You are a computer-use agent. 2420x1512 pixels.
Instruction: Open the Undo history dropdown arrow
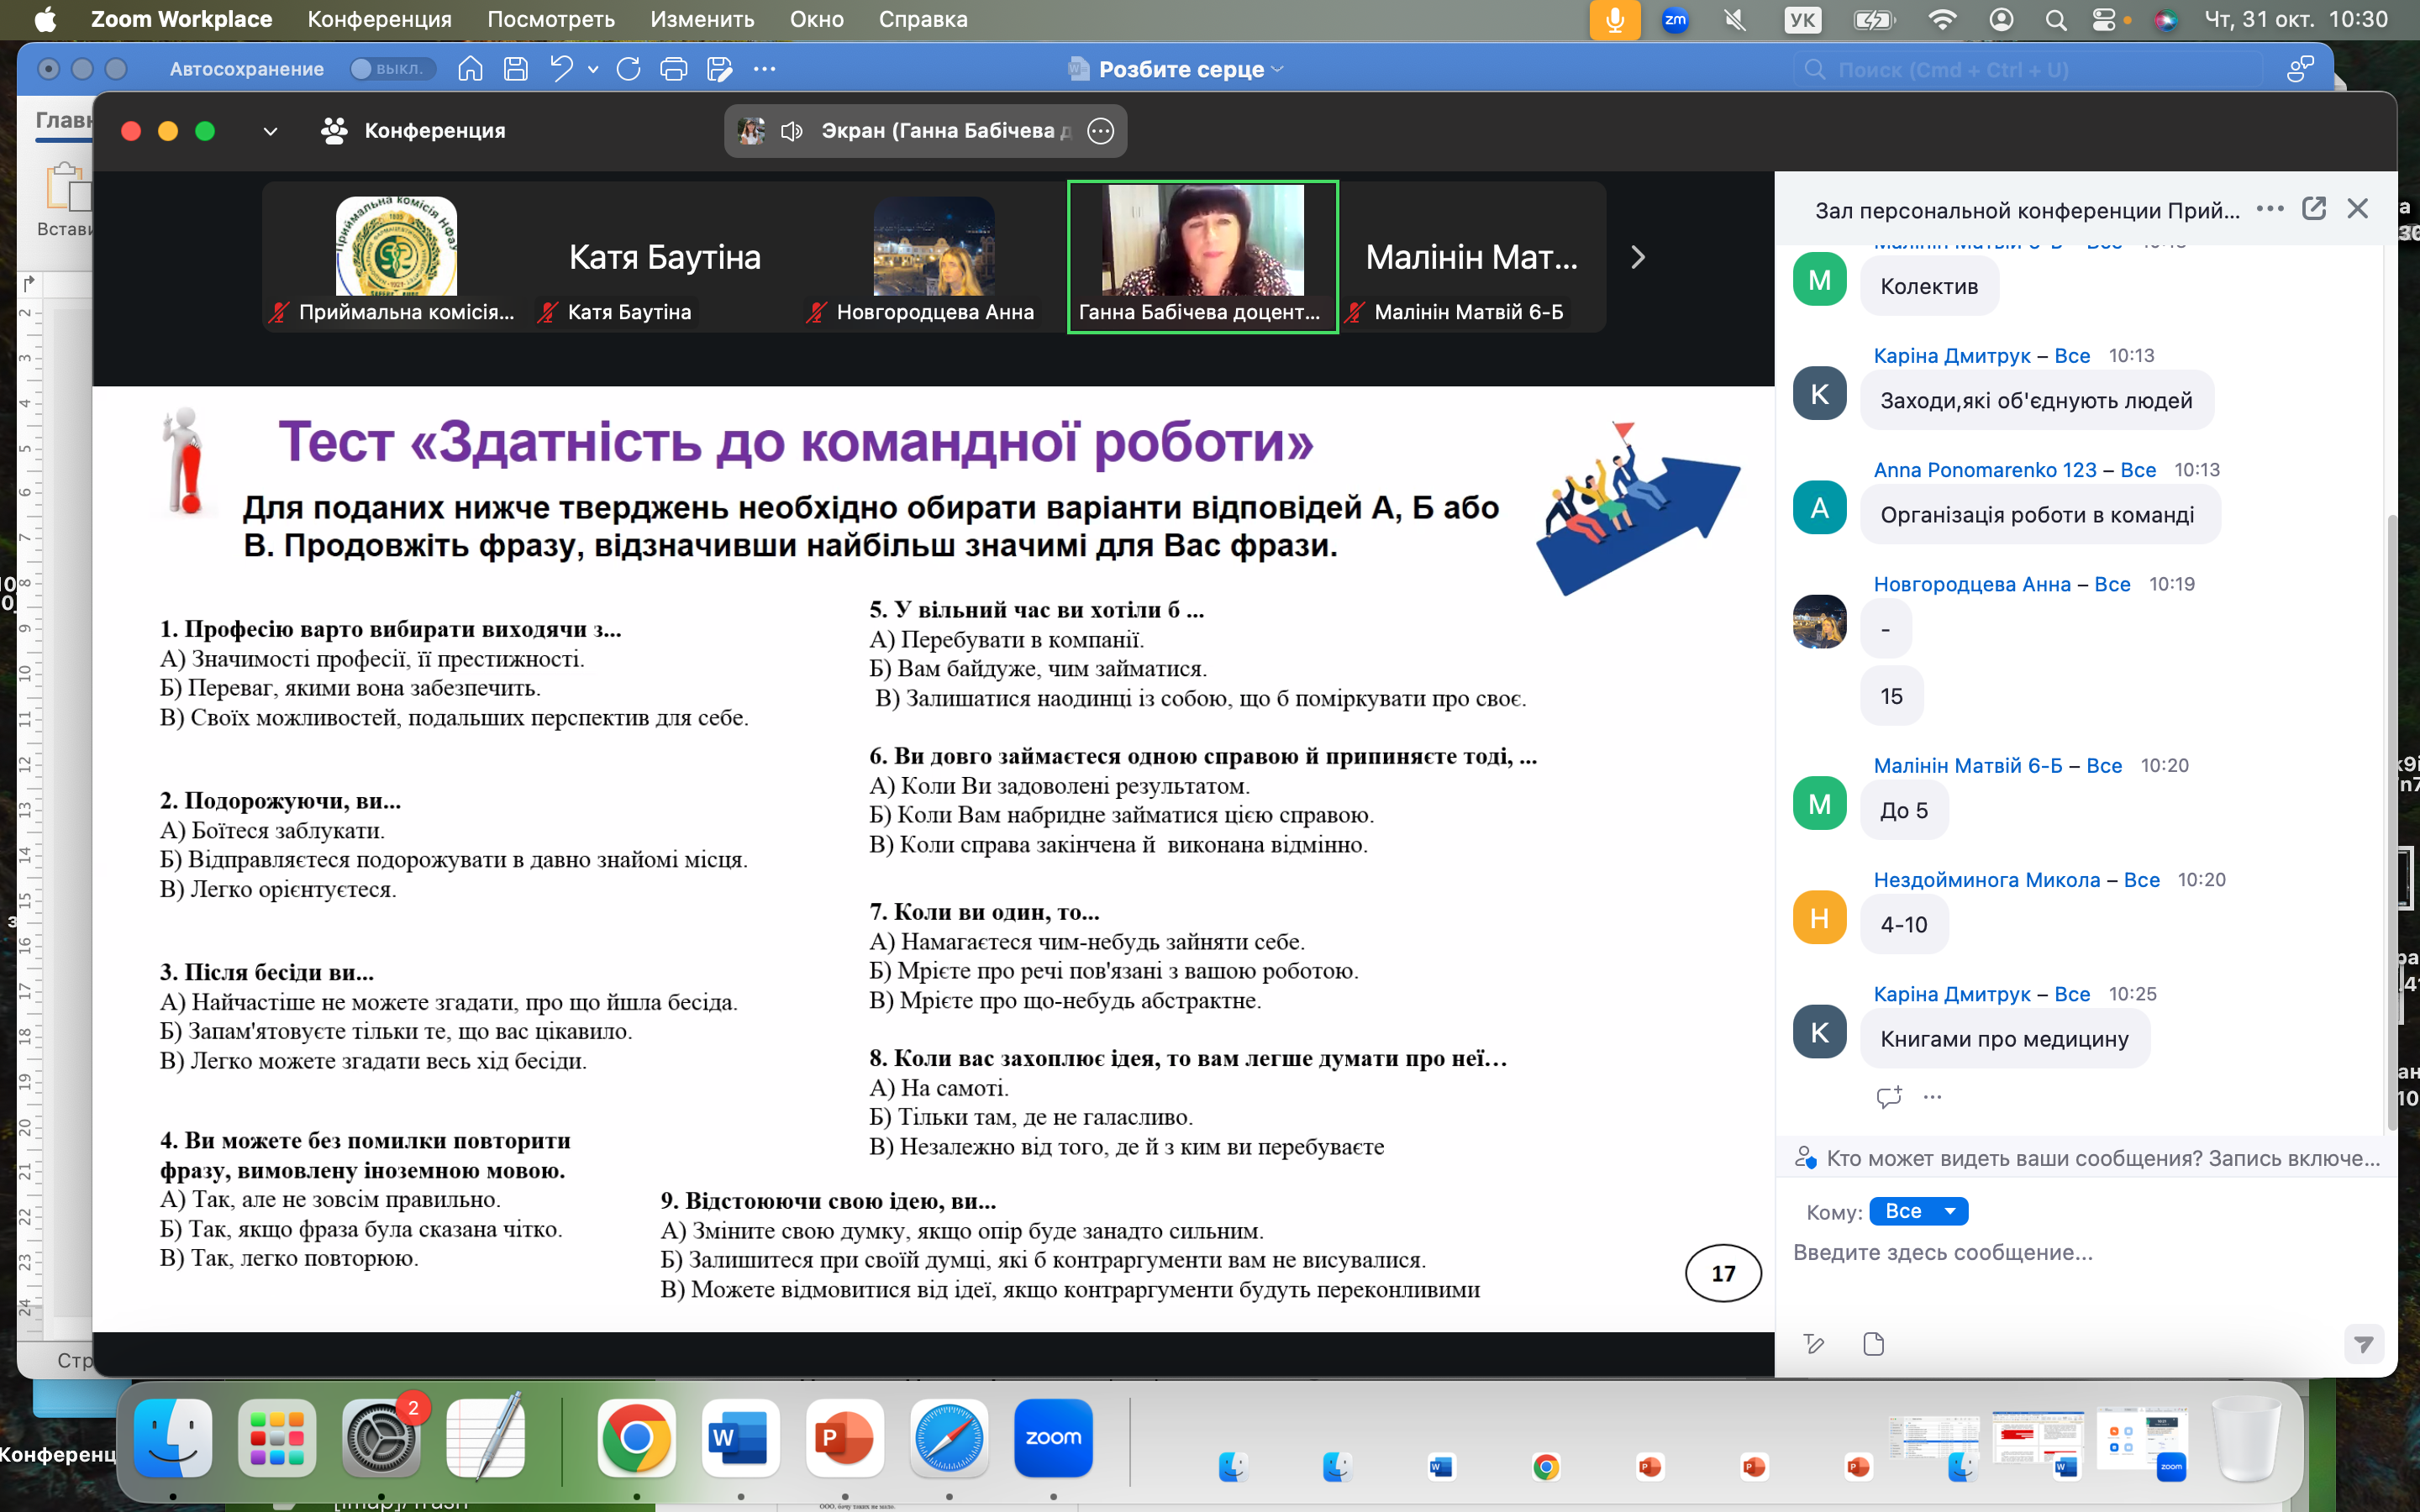tap(594, 69)
